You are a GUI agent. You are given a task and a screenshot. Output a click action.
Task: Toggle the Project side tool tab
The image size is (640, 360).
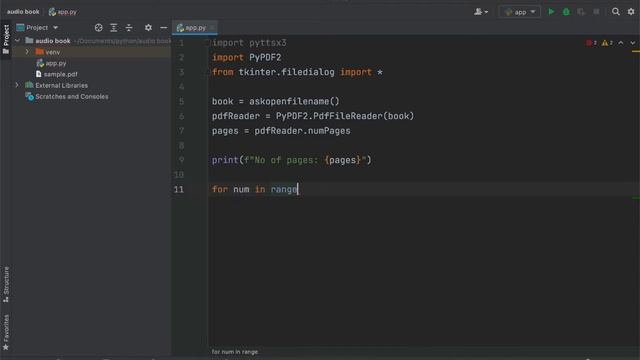(x=6, y=39)
